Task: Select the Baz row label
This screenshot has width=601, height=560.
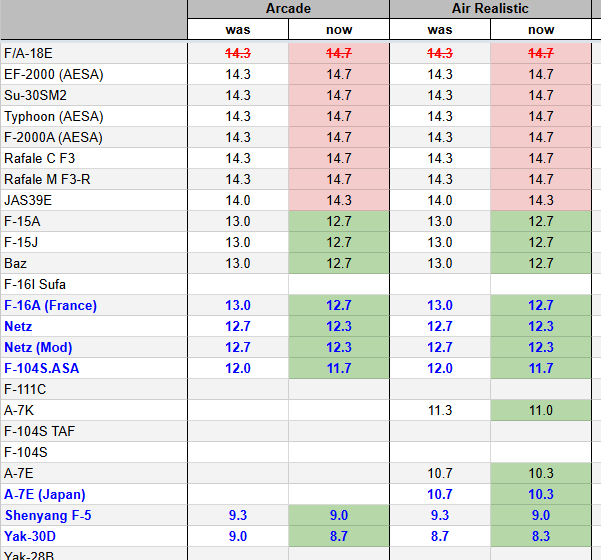Action: [x=93, y=263]
